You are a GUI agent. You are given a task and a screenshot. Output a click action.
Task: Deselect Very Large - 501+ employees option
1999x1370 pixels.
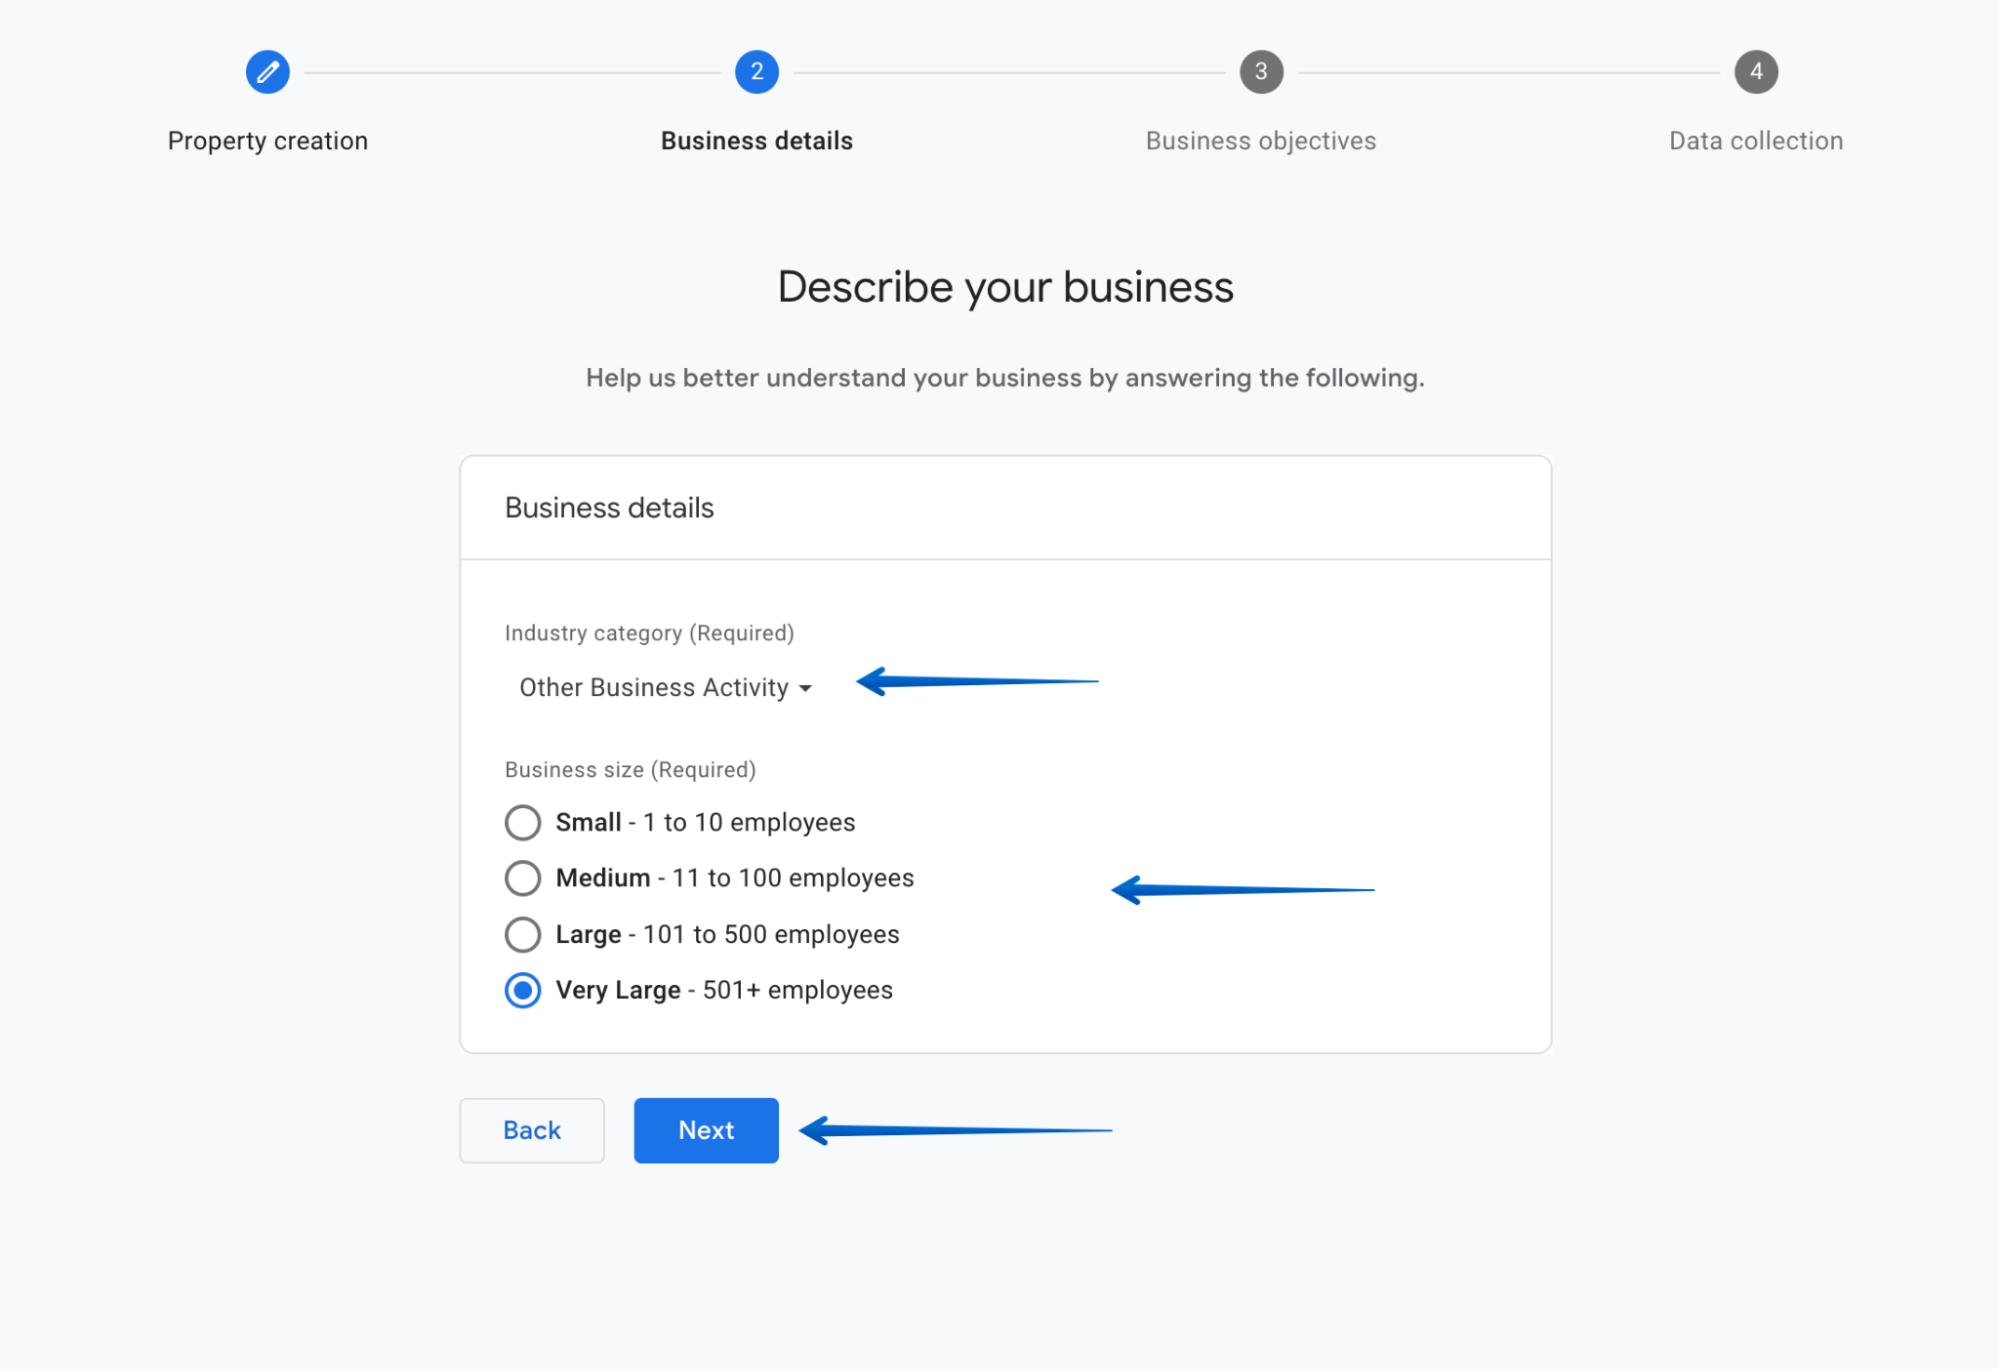pyautogui.click(x=522, y=990)
